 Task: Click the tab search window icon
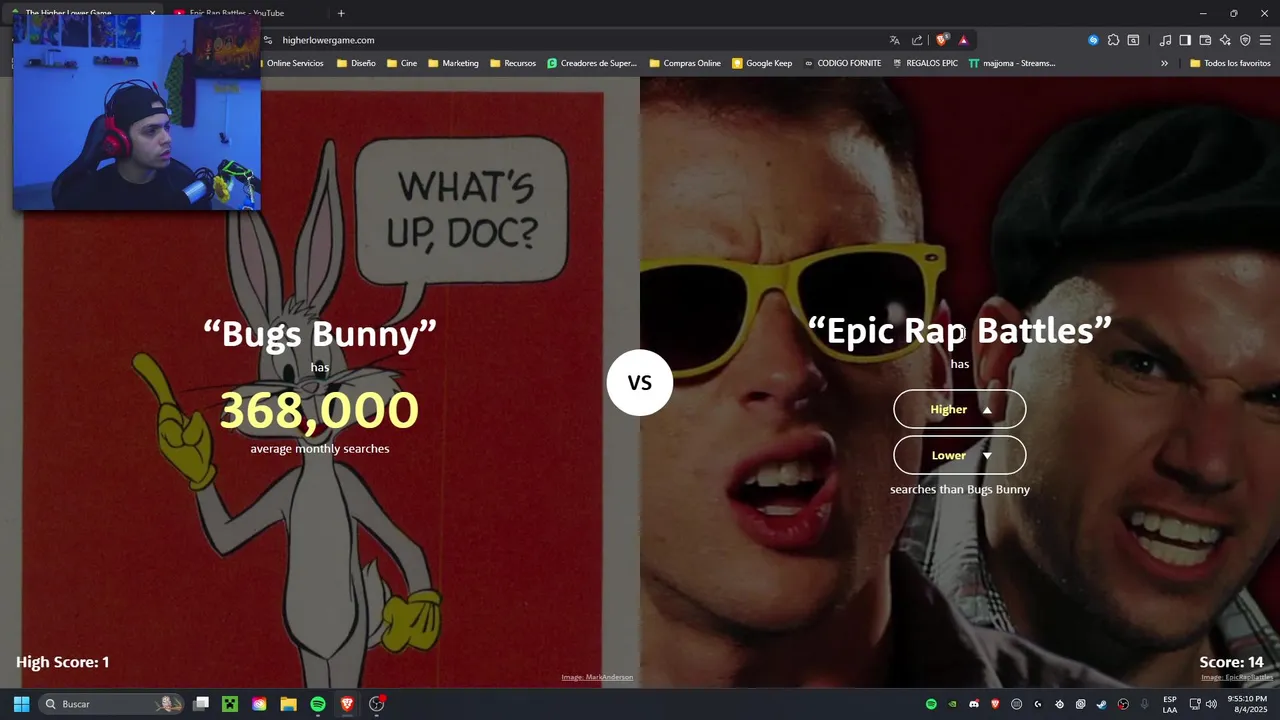tap(1133, 40)
